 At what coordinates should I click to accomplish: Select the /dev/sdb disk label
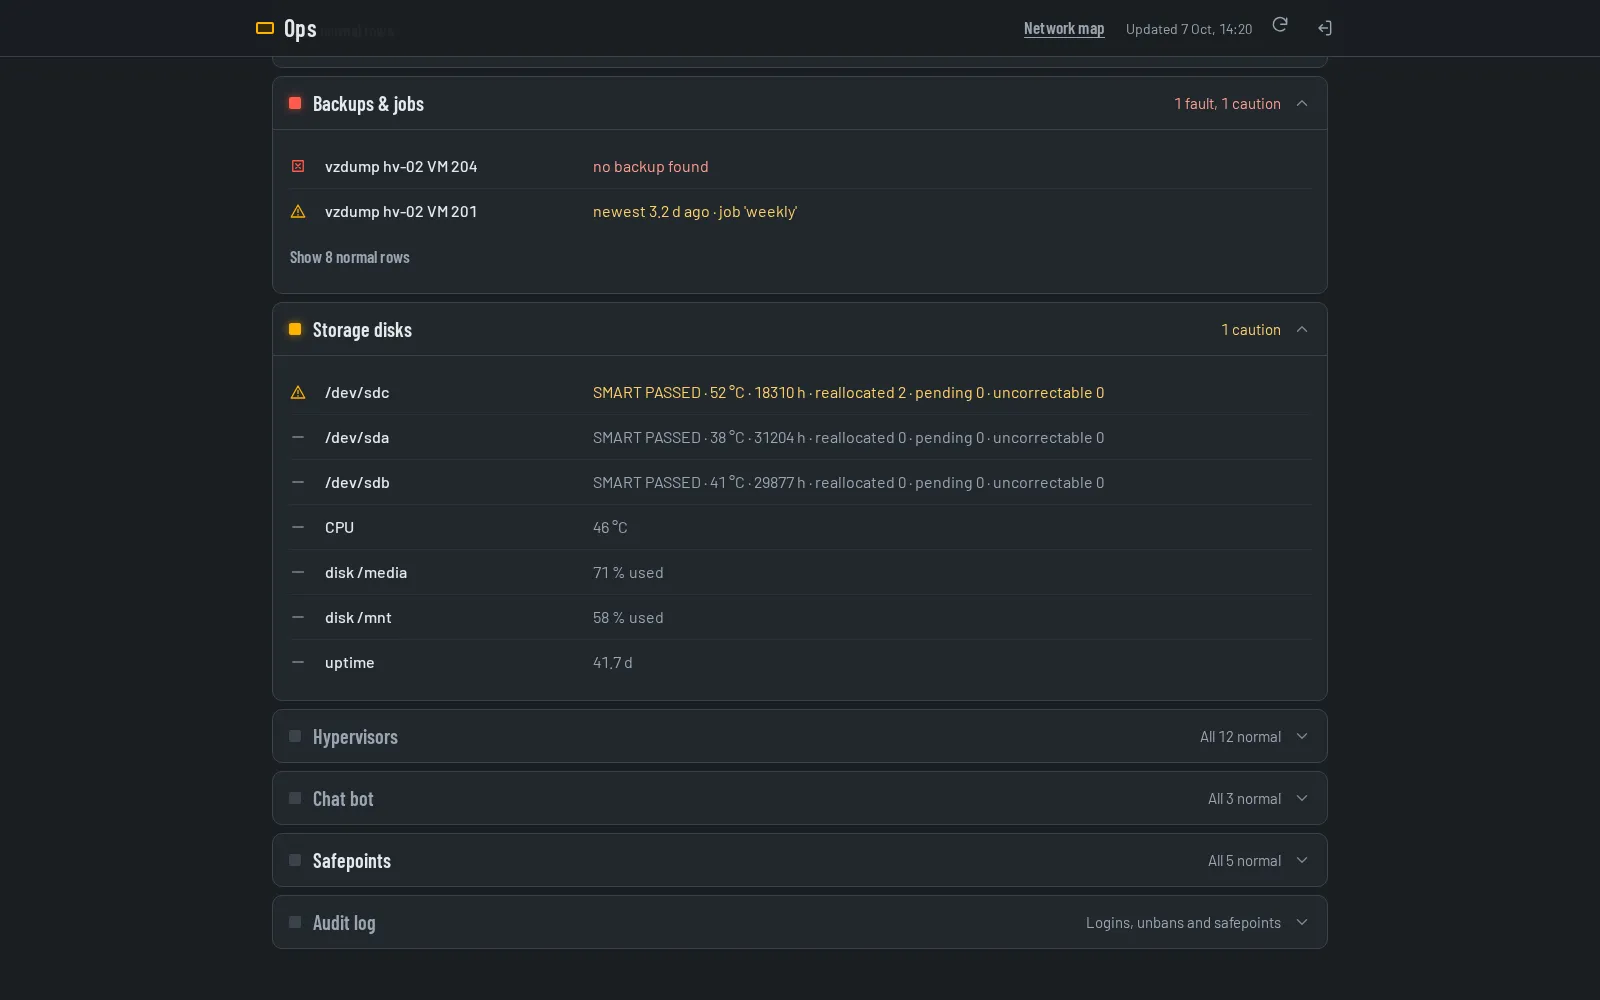(x=357, y=482)
